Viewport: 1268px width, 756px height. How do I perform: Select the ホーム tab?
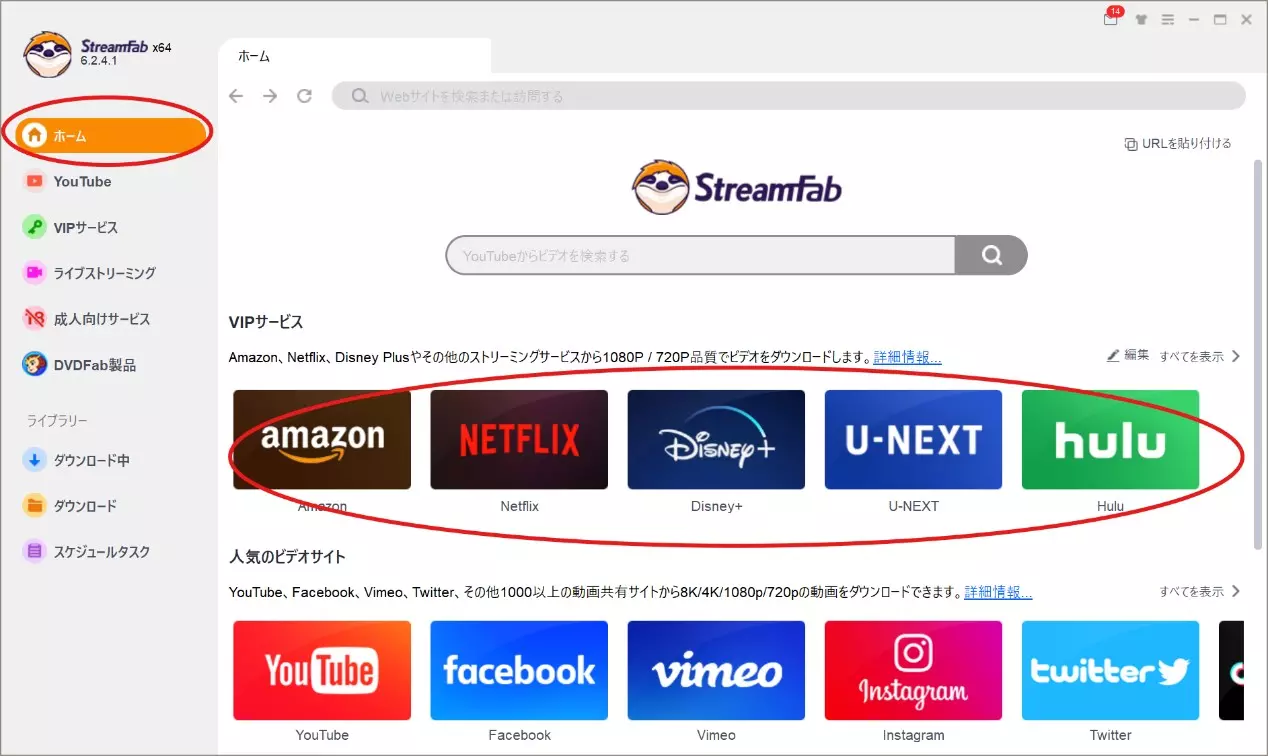(354, 56)
